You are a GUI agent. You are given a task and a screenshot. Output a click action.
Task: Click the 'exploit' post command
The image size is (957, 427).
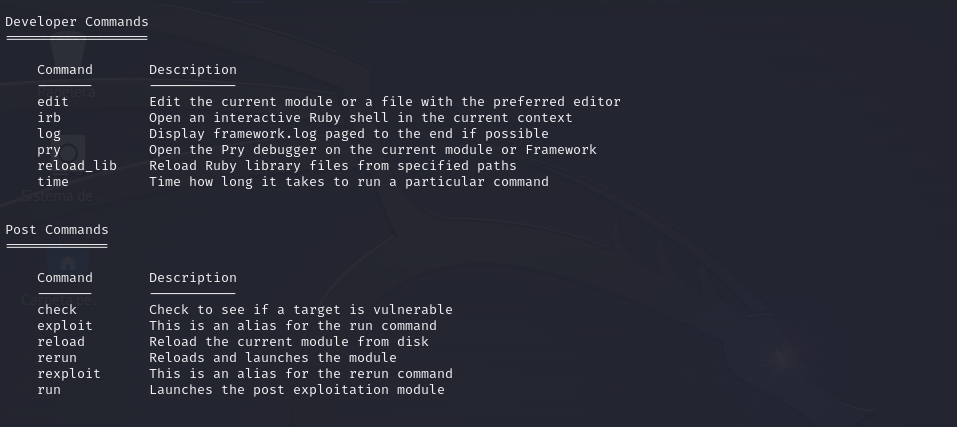point(65,326)
